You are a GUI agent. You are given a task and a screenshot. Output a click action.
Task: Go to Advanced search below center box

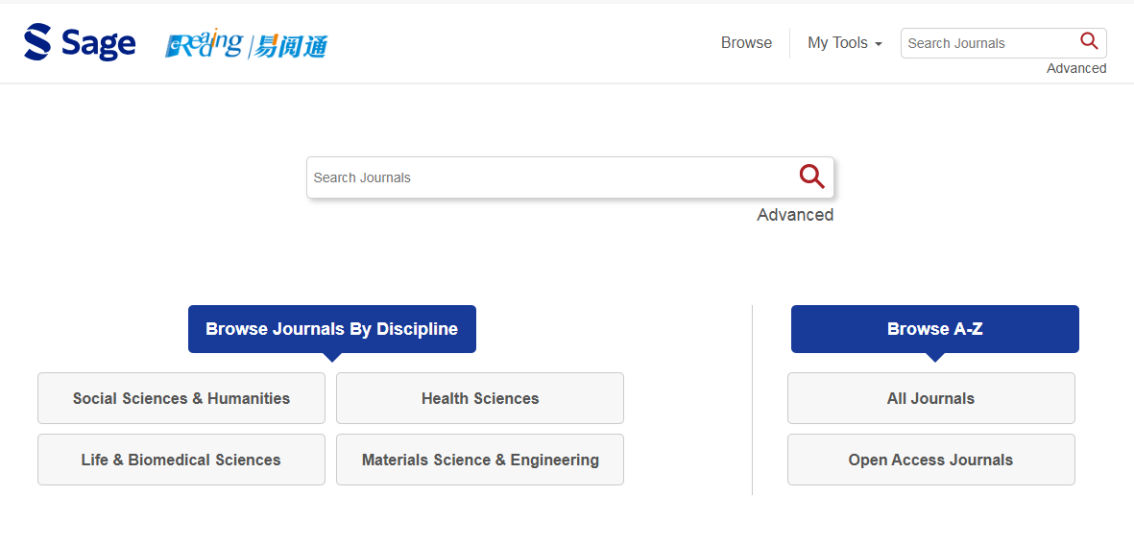pyautogui.click(x=795, y=215)
